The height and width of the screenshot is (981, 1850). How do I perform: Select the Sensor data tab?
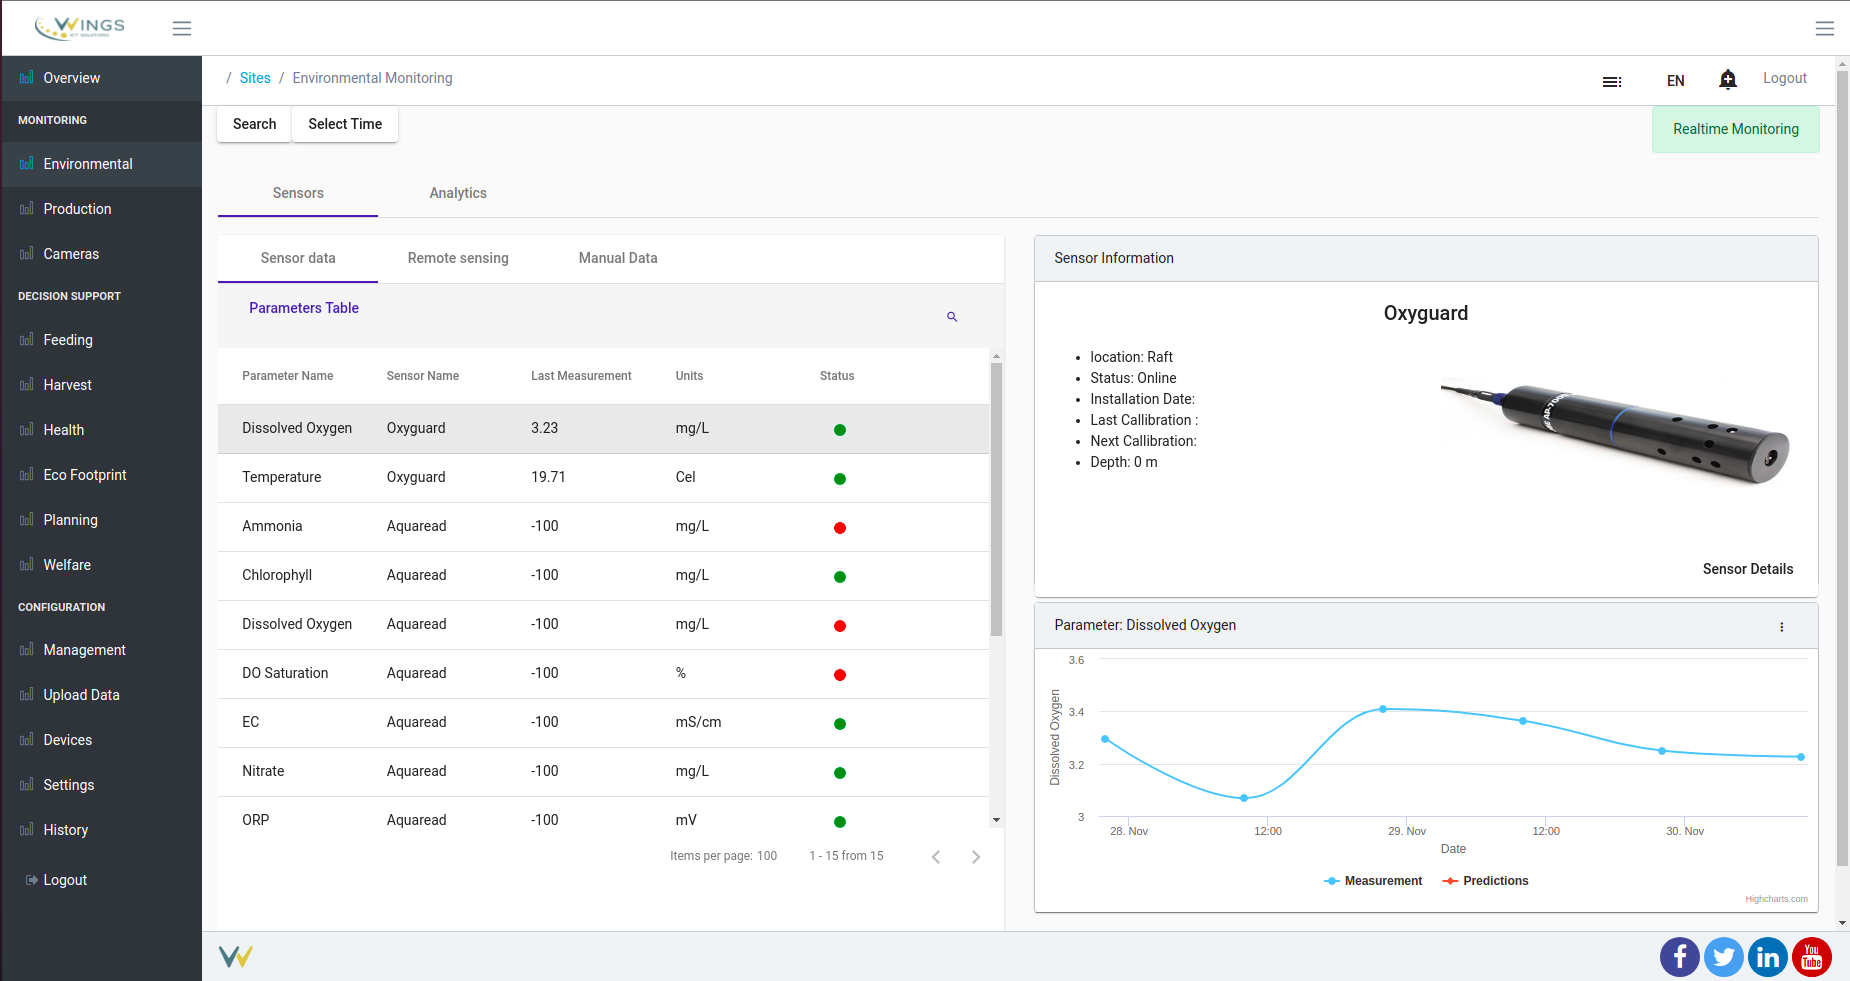pos(298,258)
